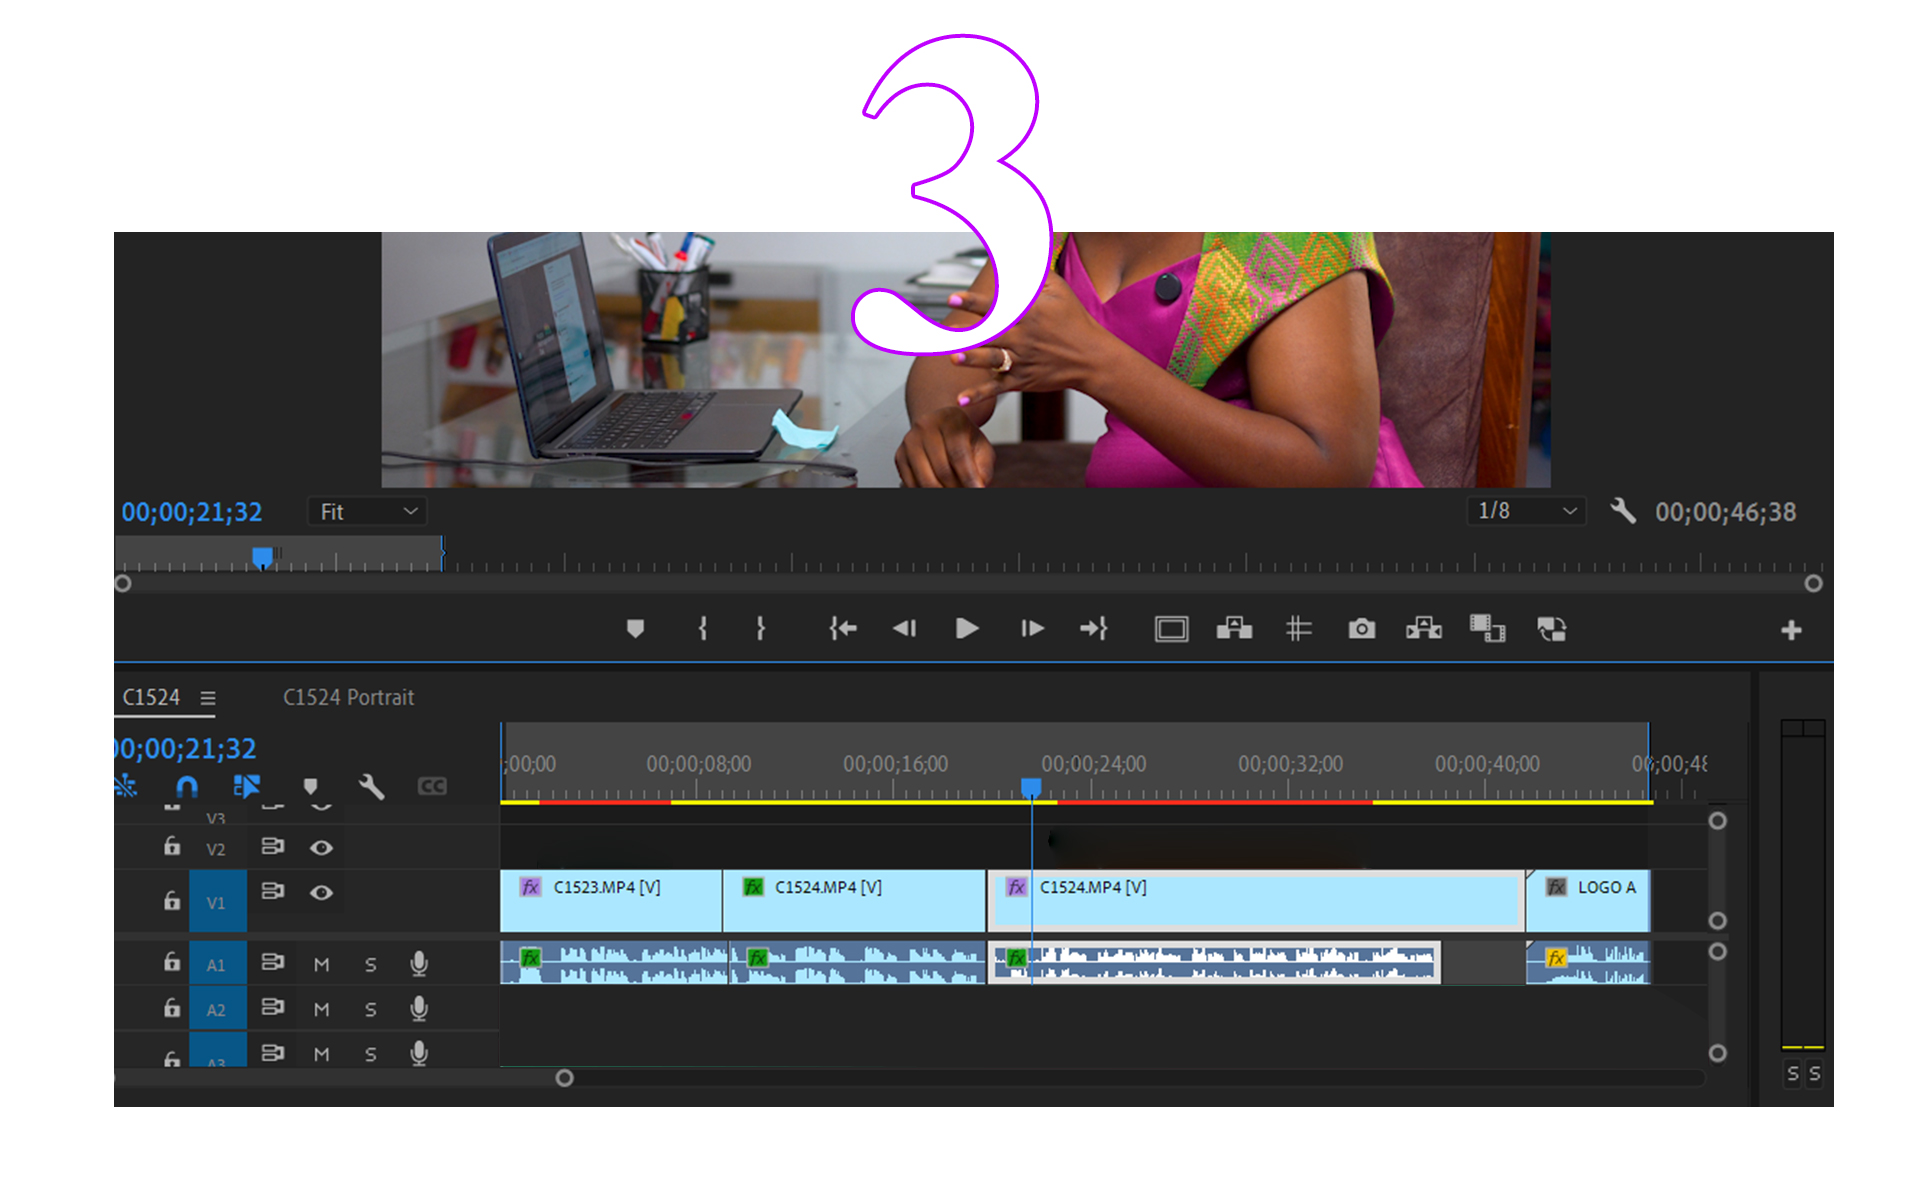This screenshot has width=1920, height=1180.
Task: Click the Lift button icon
Action: (1234, 628)
